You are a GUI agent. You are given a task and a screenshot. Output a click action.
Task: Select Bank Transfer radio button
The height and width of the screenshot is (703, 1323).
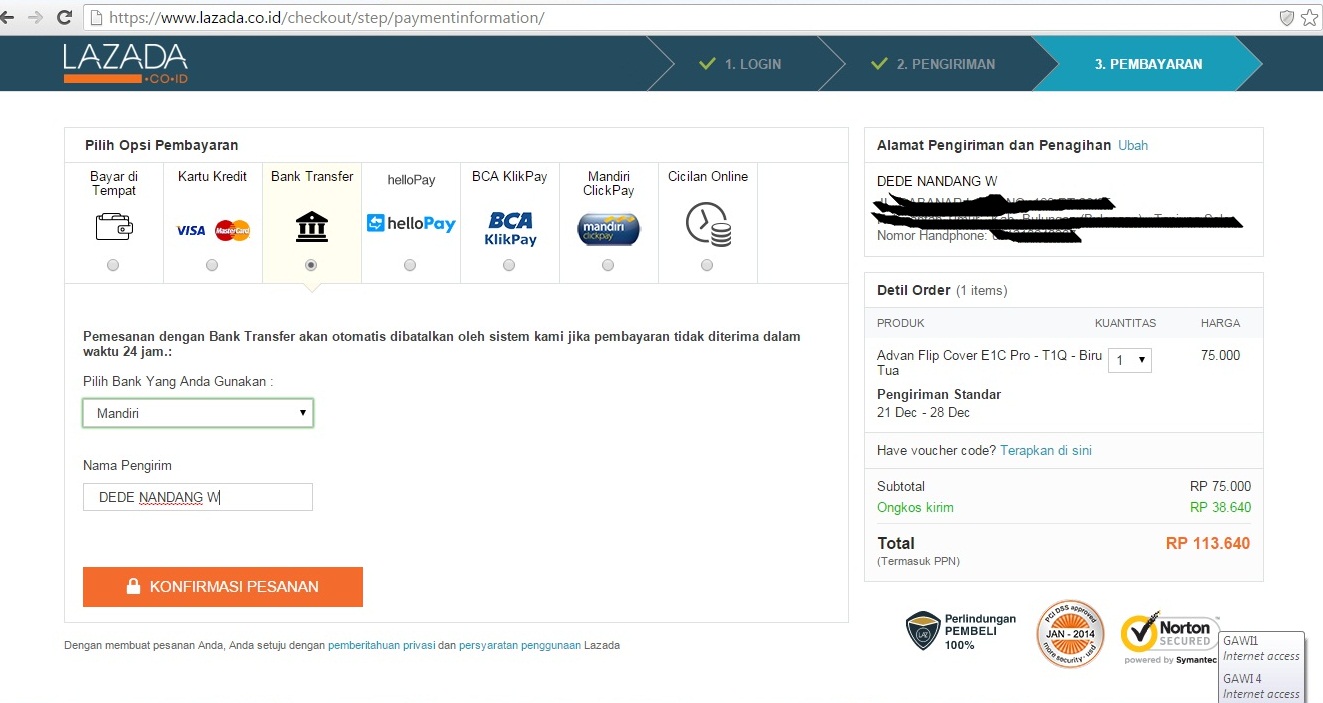point(311,265)
